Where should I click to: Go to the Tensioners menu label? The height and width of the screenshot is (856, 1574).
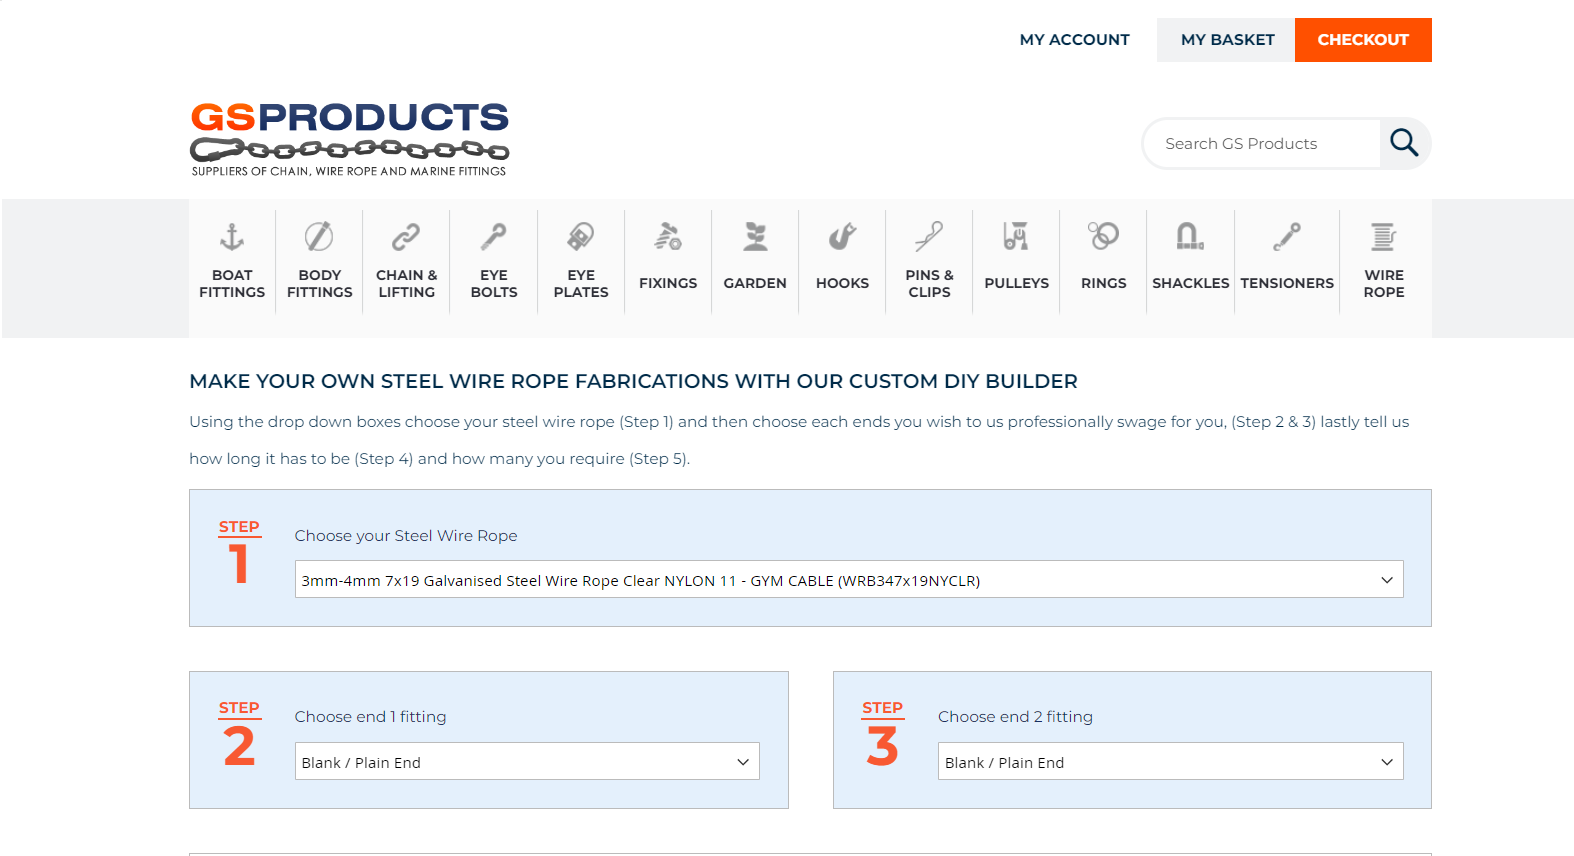coord(1287,283)
